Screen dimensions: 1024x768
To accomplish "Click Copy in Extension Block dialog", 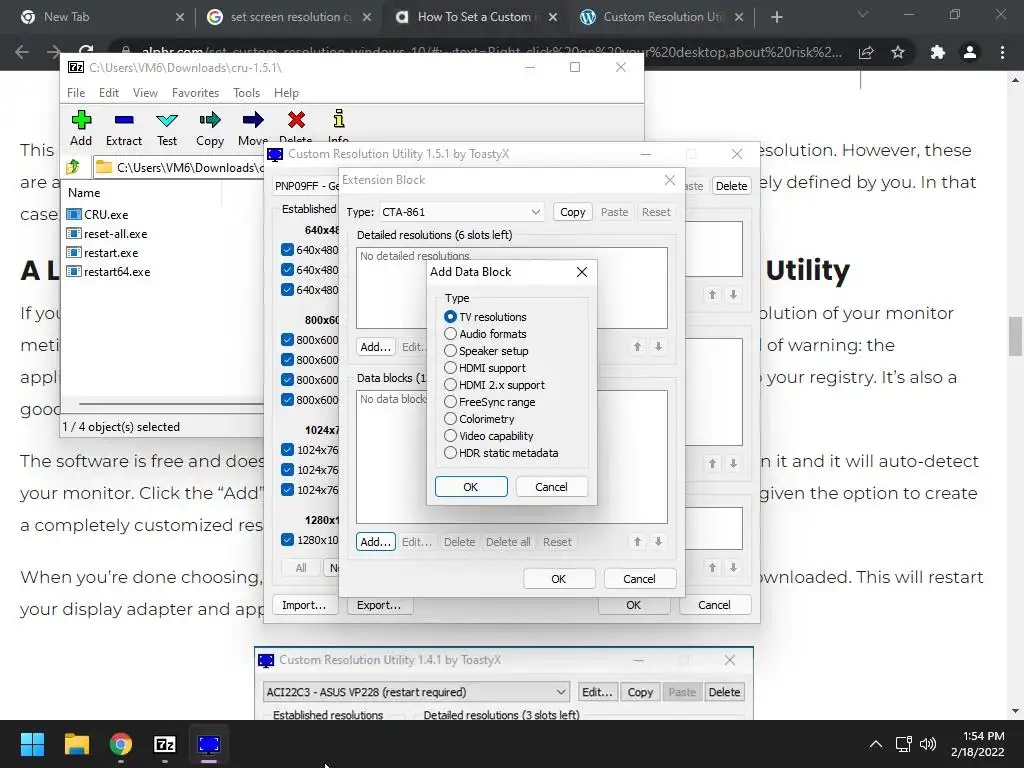I will pos(573,212).
